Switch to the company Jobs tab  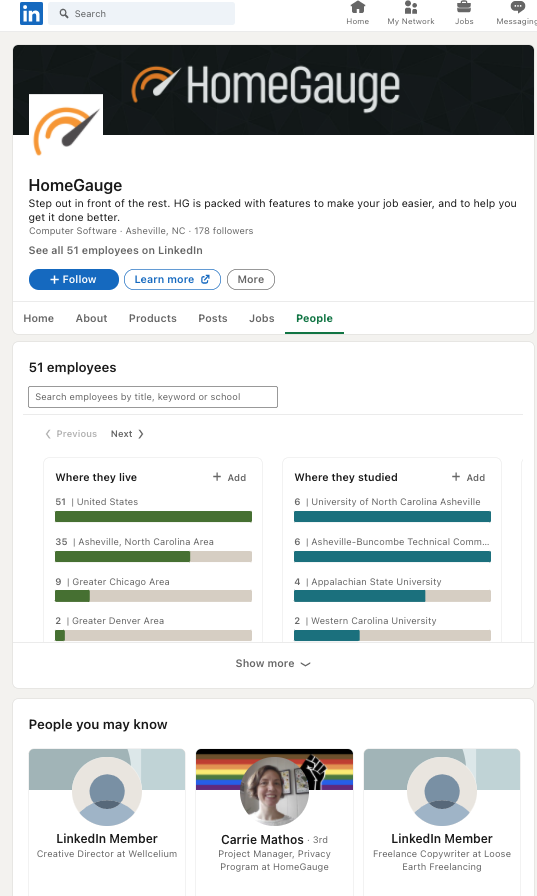[262, 318]
